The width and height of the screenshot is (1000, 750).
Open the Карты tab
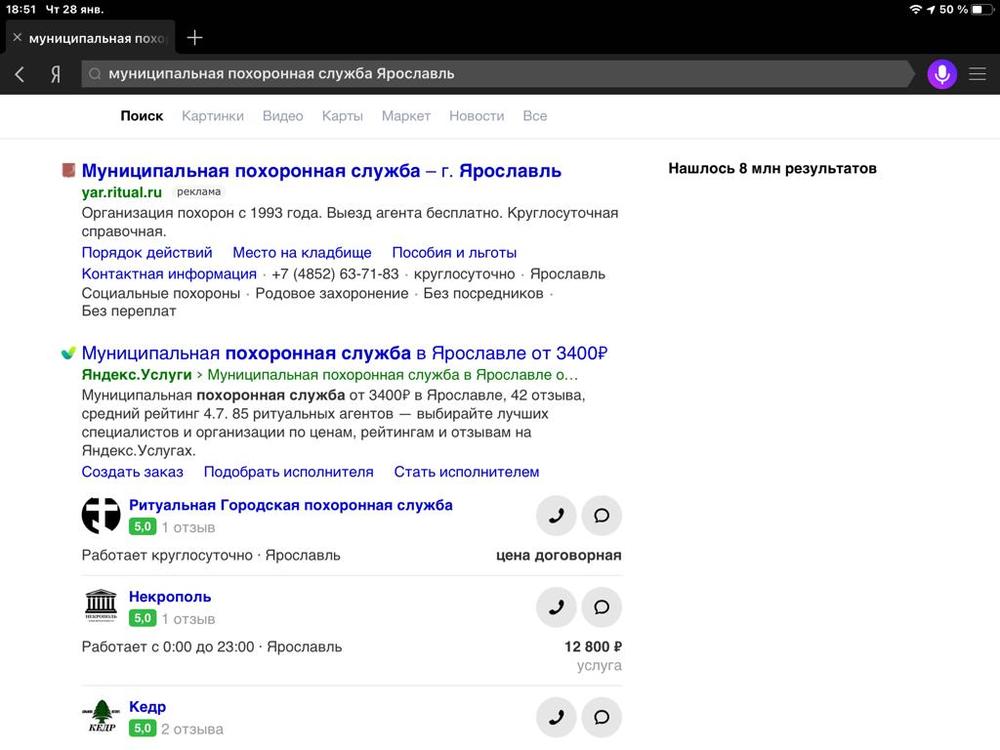342,116
